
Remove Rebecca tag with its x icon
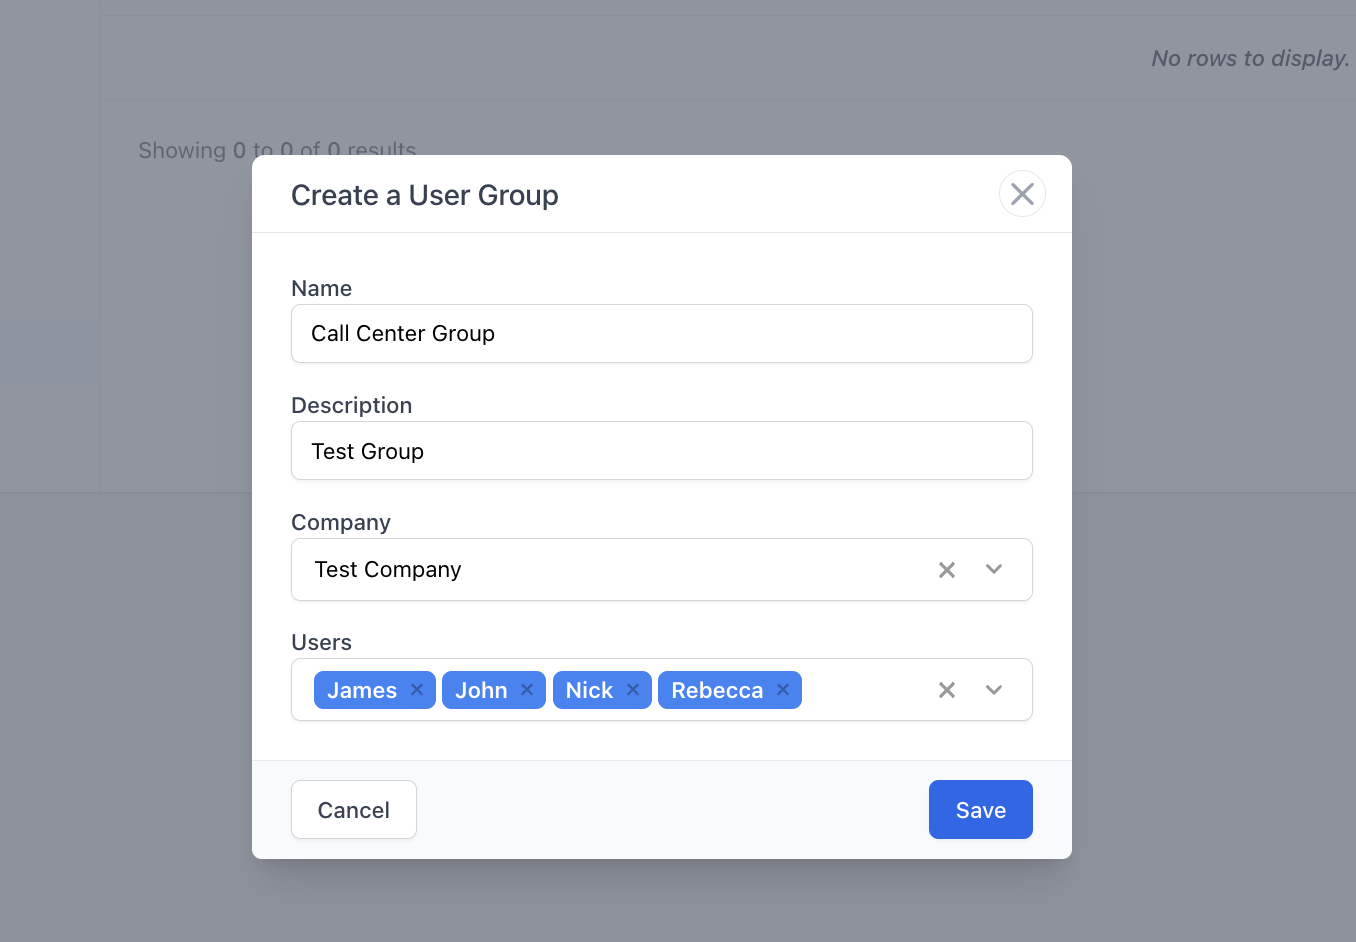click(783, 690)
